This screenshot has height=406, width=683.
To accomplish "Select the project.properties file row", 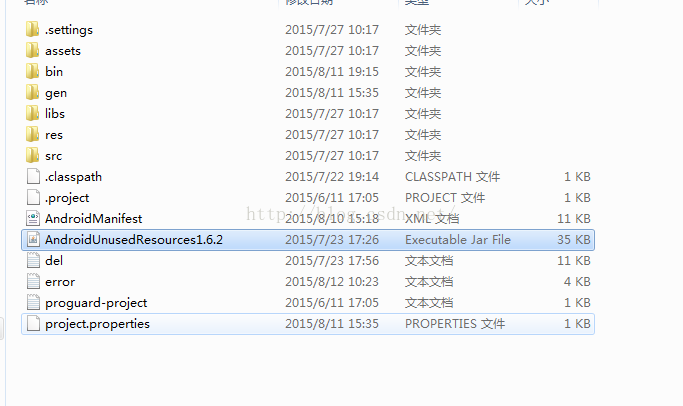I will (x=308, y=324).
